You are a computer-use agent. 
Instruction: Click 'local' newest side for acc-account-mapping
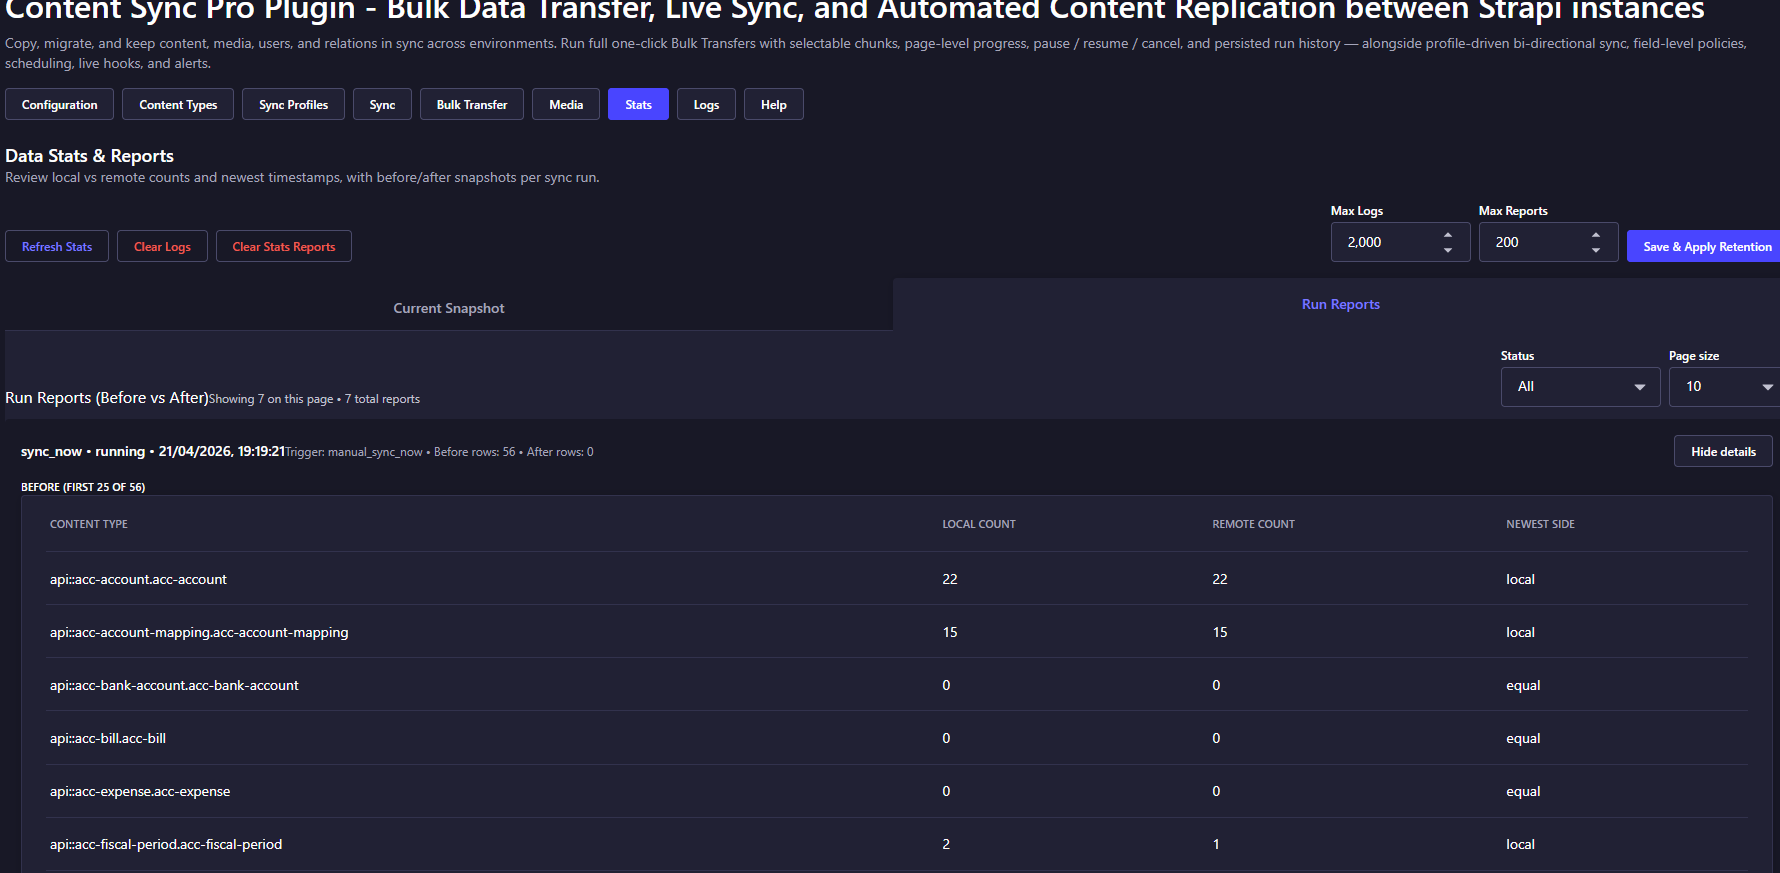coord(1520,632)
